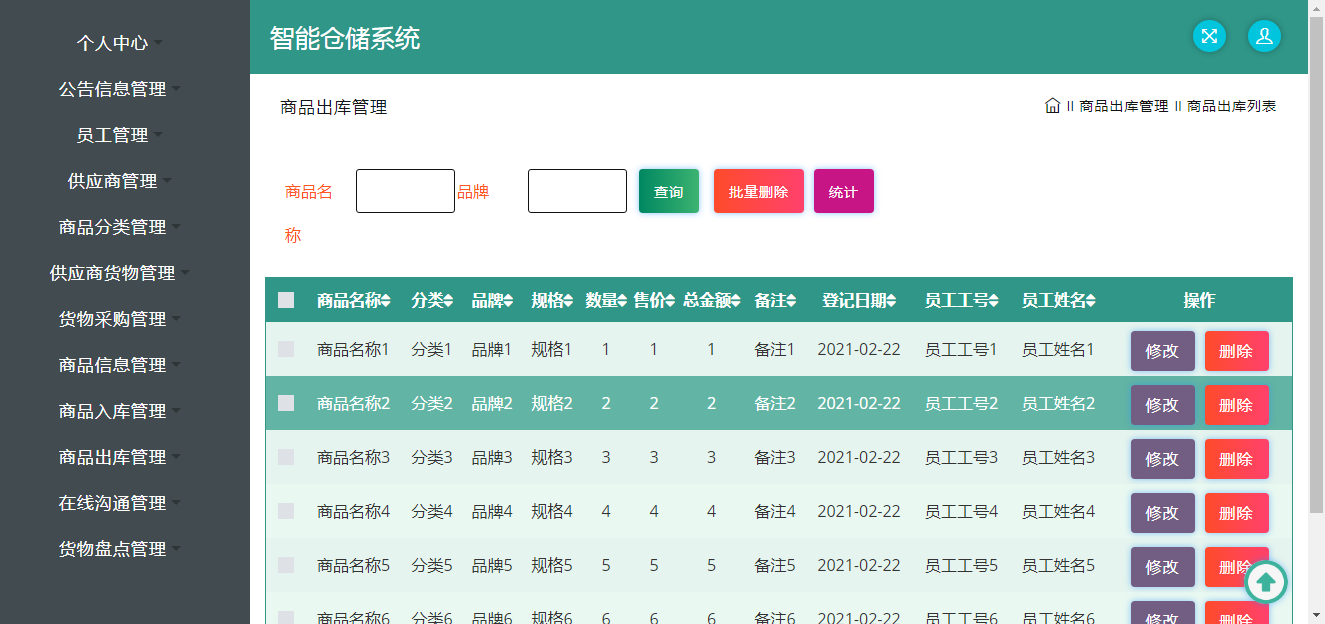Toggle the select-all checkbox in table header
1325x624 pixels.
pyautogui.click(x=286, y=300)
